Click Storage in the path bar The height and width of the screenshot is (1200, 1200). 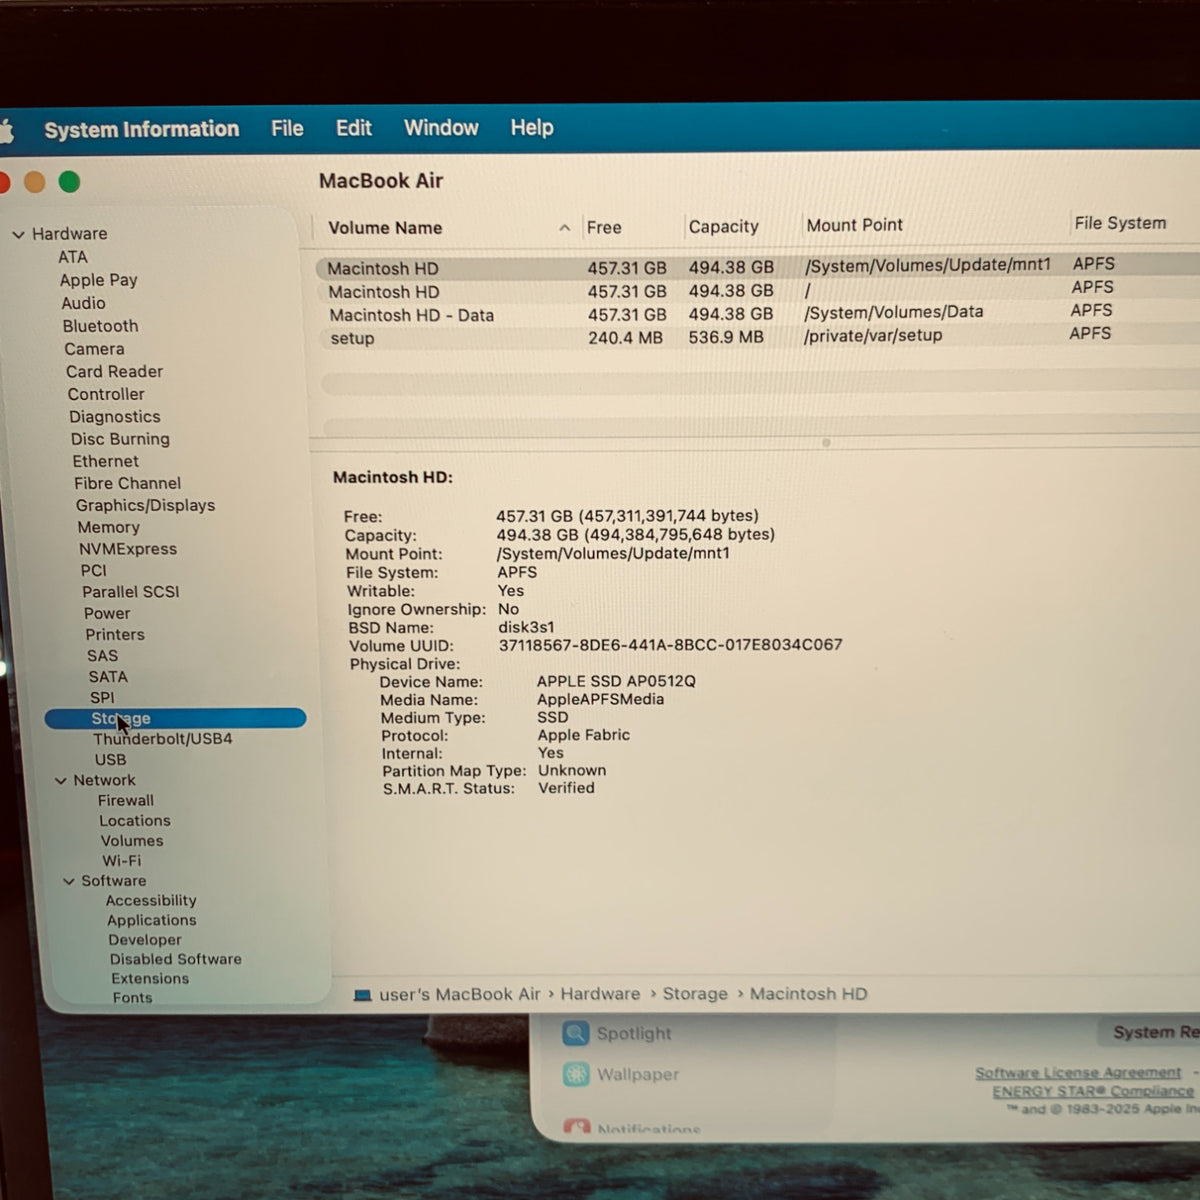pyautogui.click(x=695, y=994)
